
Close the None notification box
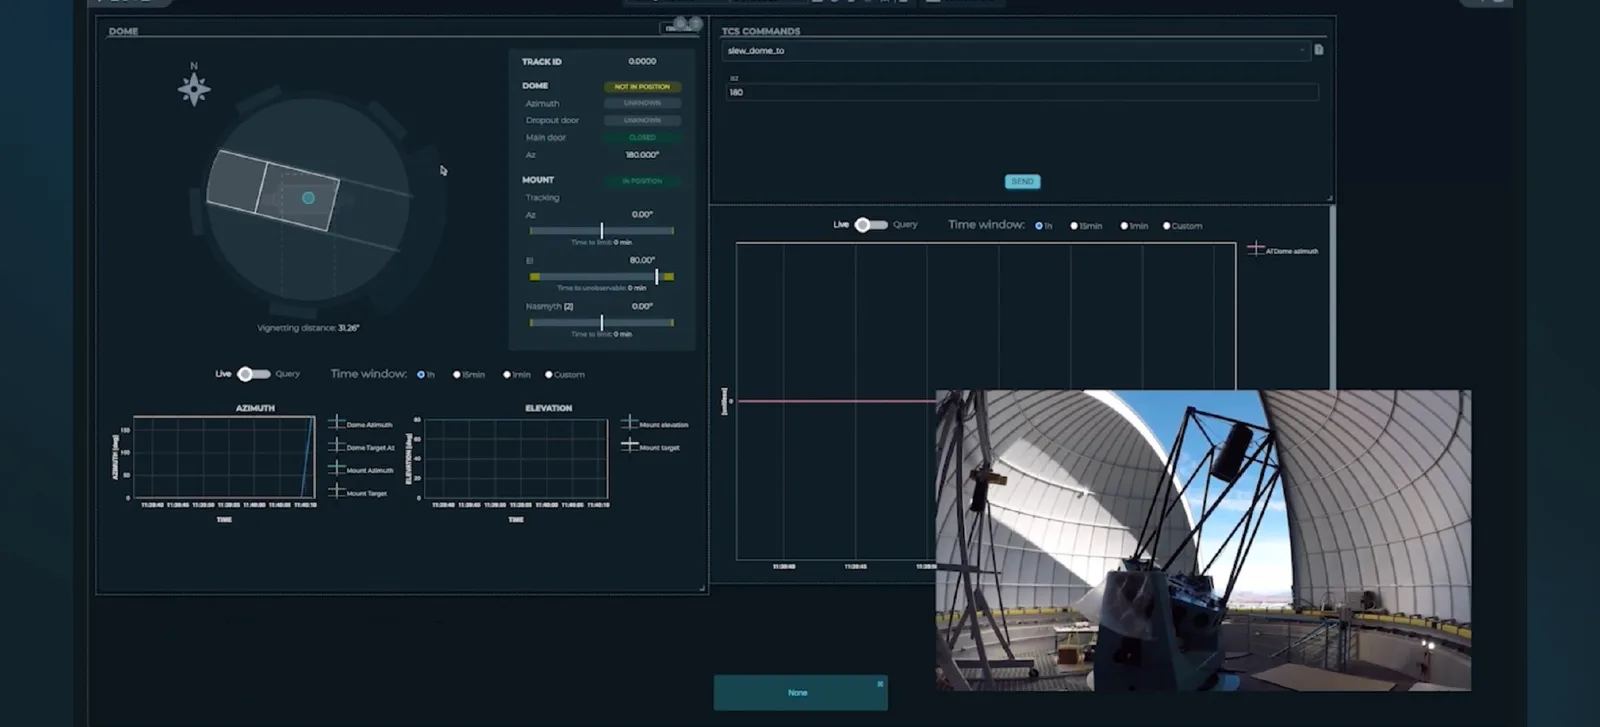[x=880, y=684]
